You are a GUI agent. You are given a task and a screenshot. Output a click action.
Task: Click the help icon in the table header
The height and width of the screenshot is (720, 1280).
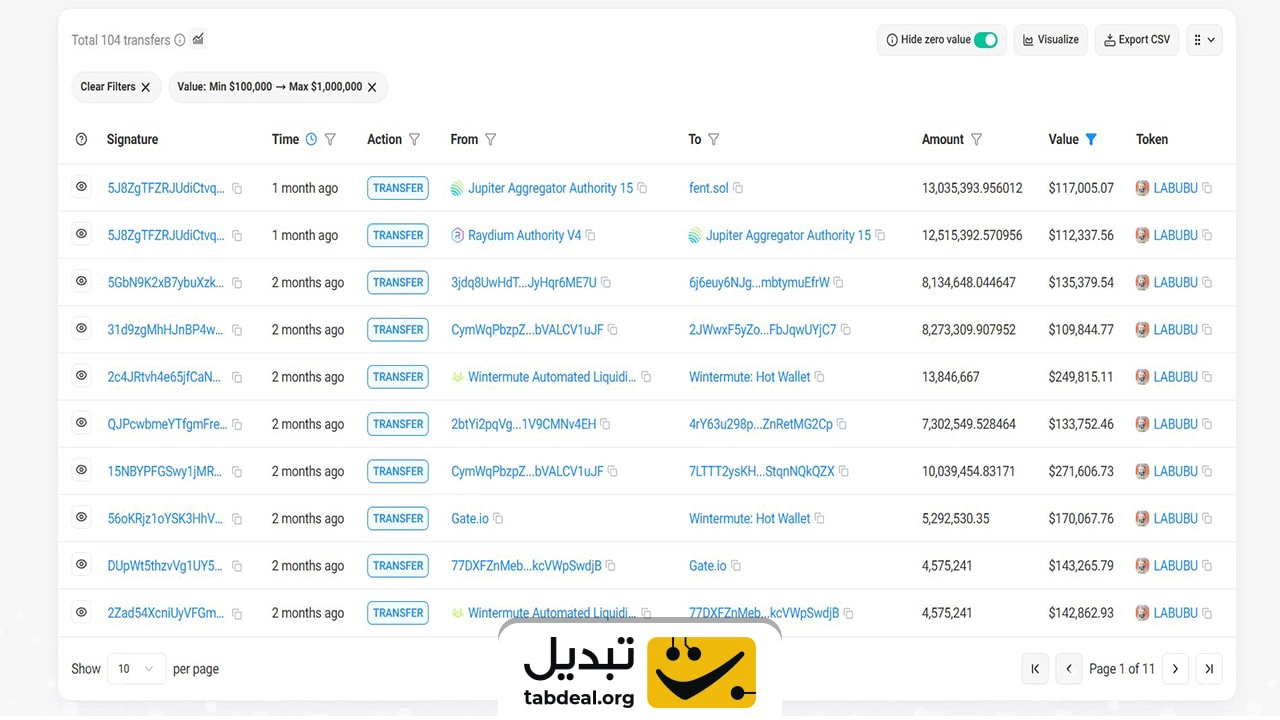(x=82, y=139)
